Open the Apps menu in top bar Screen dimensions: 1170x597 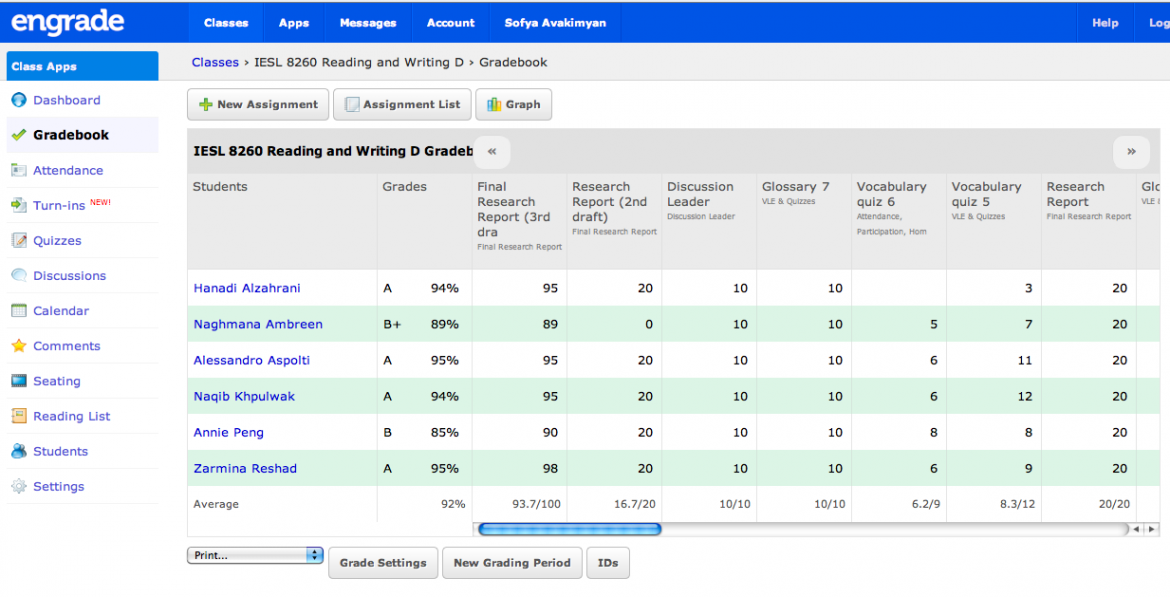pos(294,23)
